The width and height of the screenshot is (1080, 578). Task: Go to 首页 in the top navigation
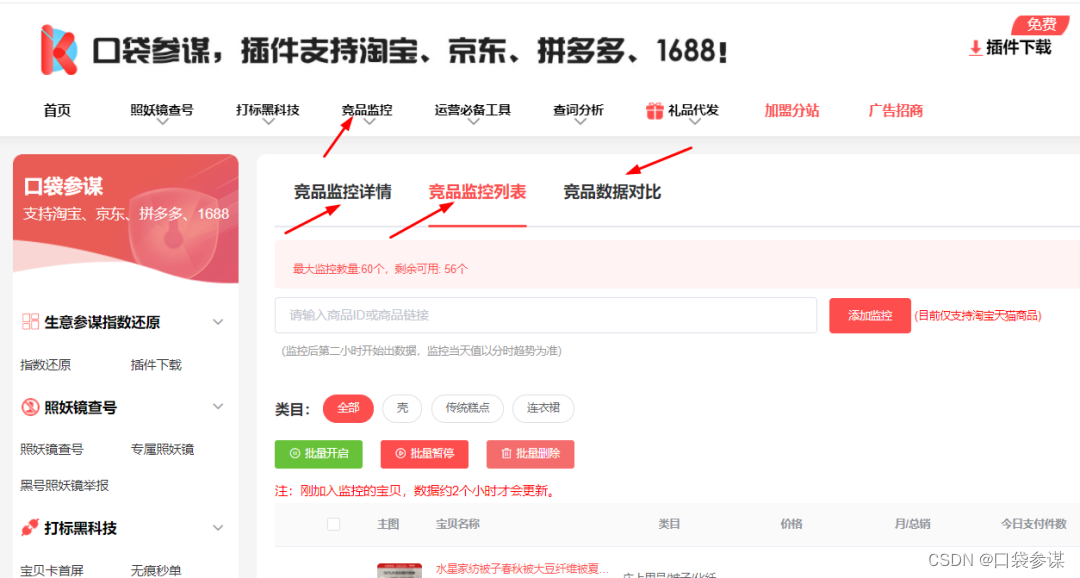coord(57,110)
